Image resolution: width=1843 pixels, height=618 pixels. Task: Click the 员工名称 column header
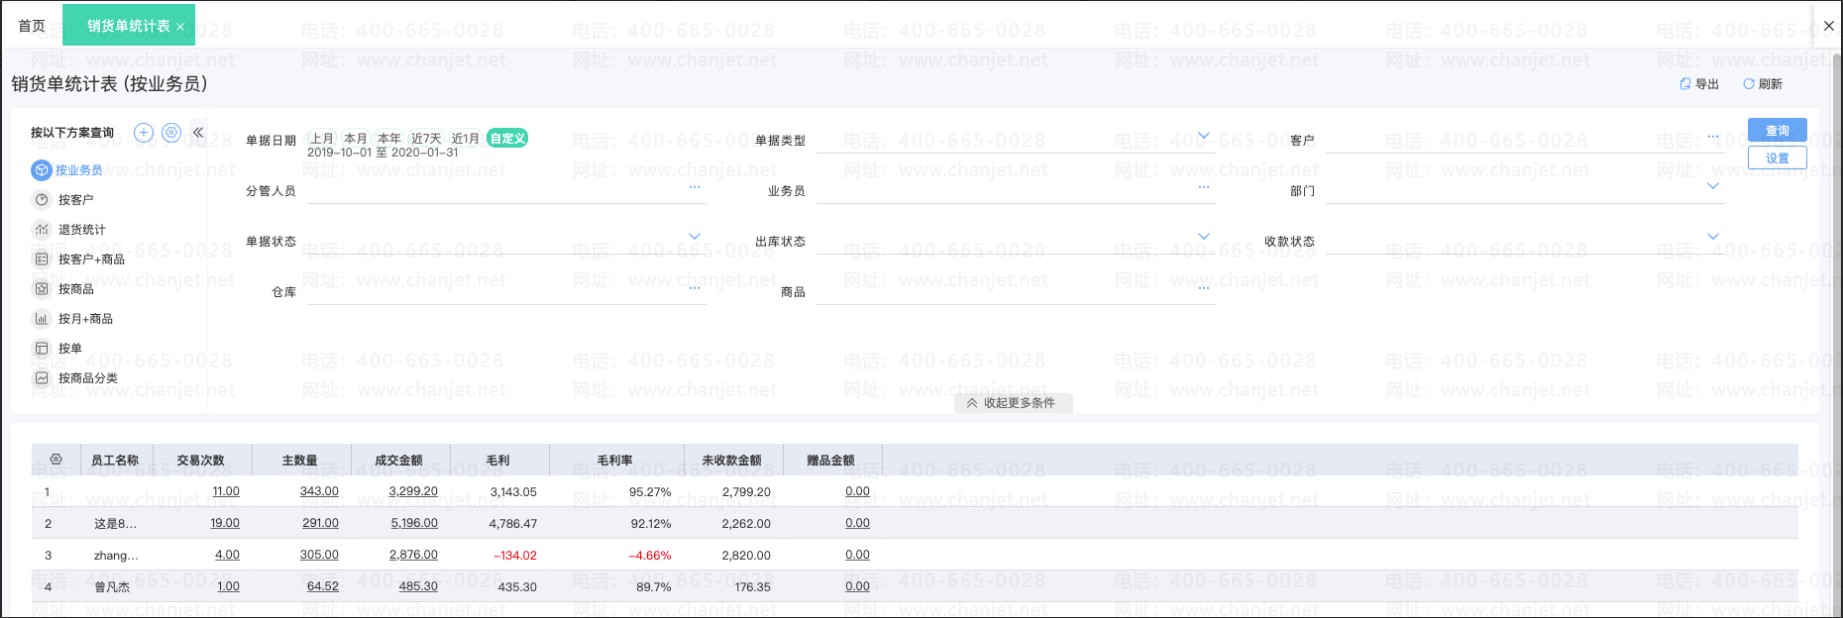pos(115,461)
